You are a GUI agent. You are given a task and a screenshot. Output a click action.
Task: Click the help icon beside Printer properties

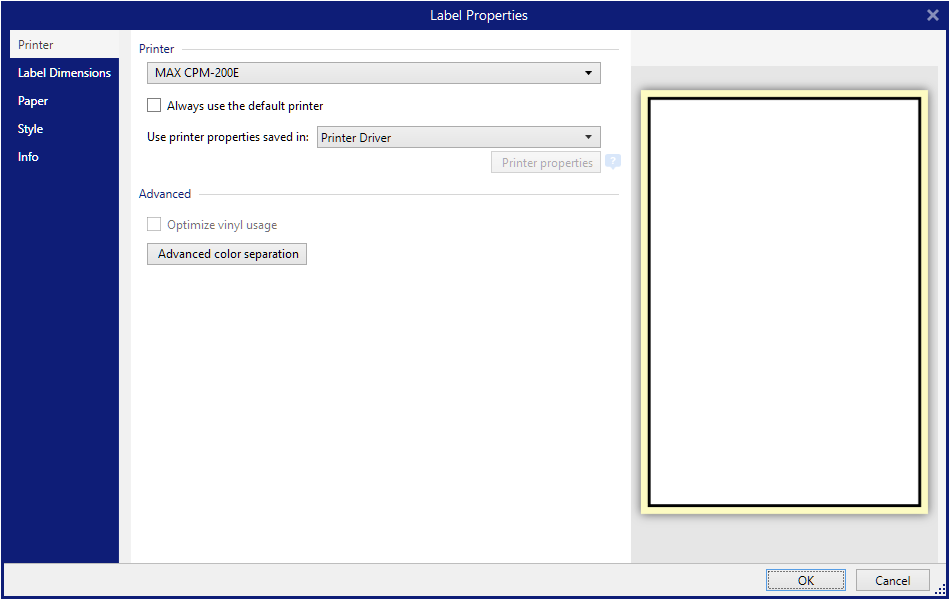(613, 162)
